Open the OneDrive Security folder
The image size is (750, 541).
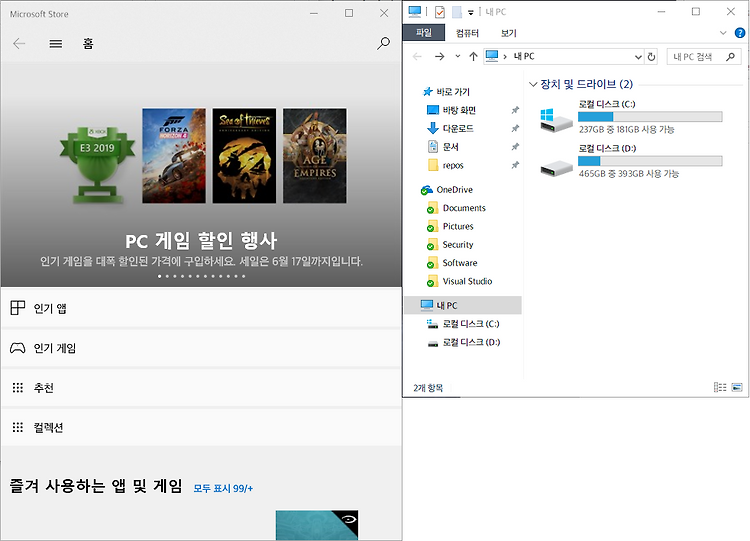tap(458, 244)
